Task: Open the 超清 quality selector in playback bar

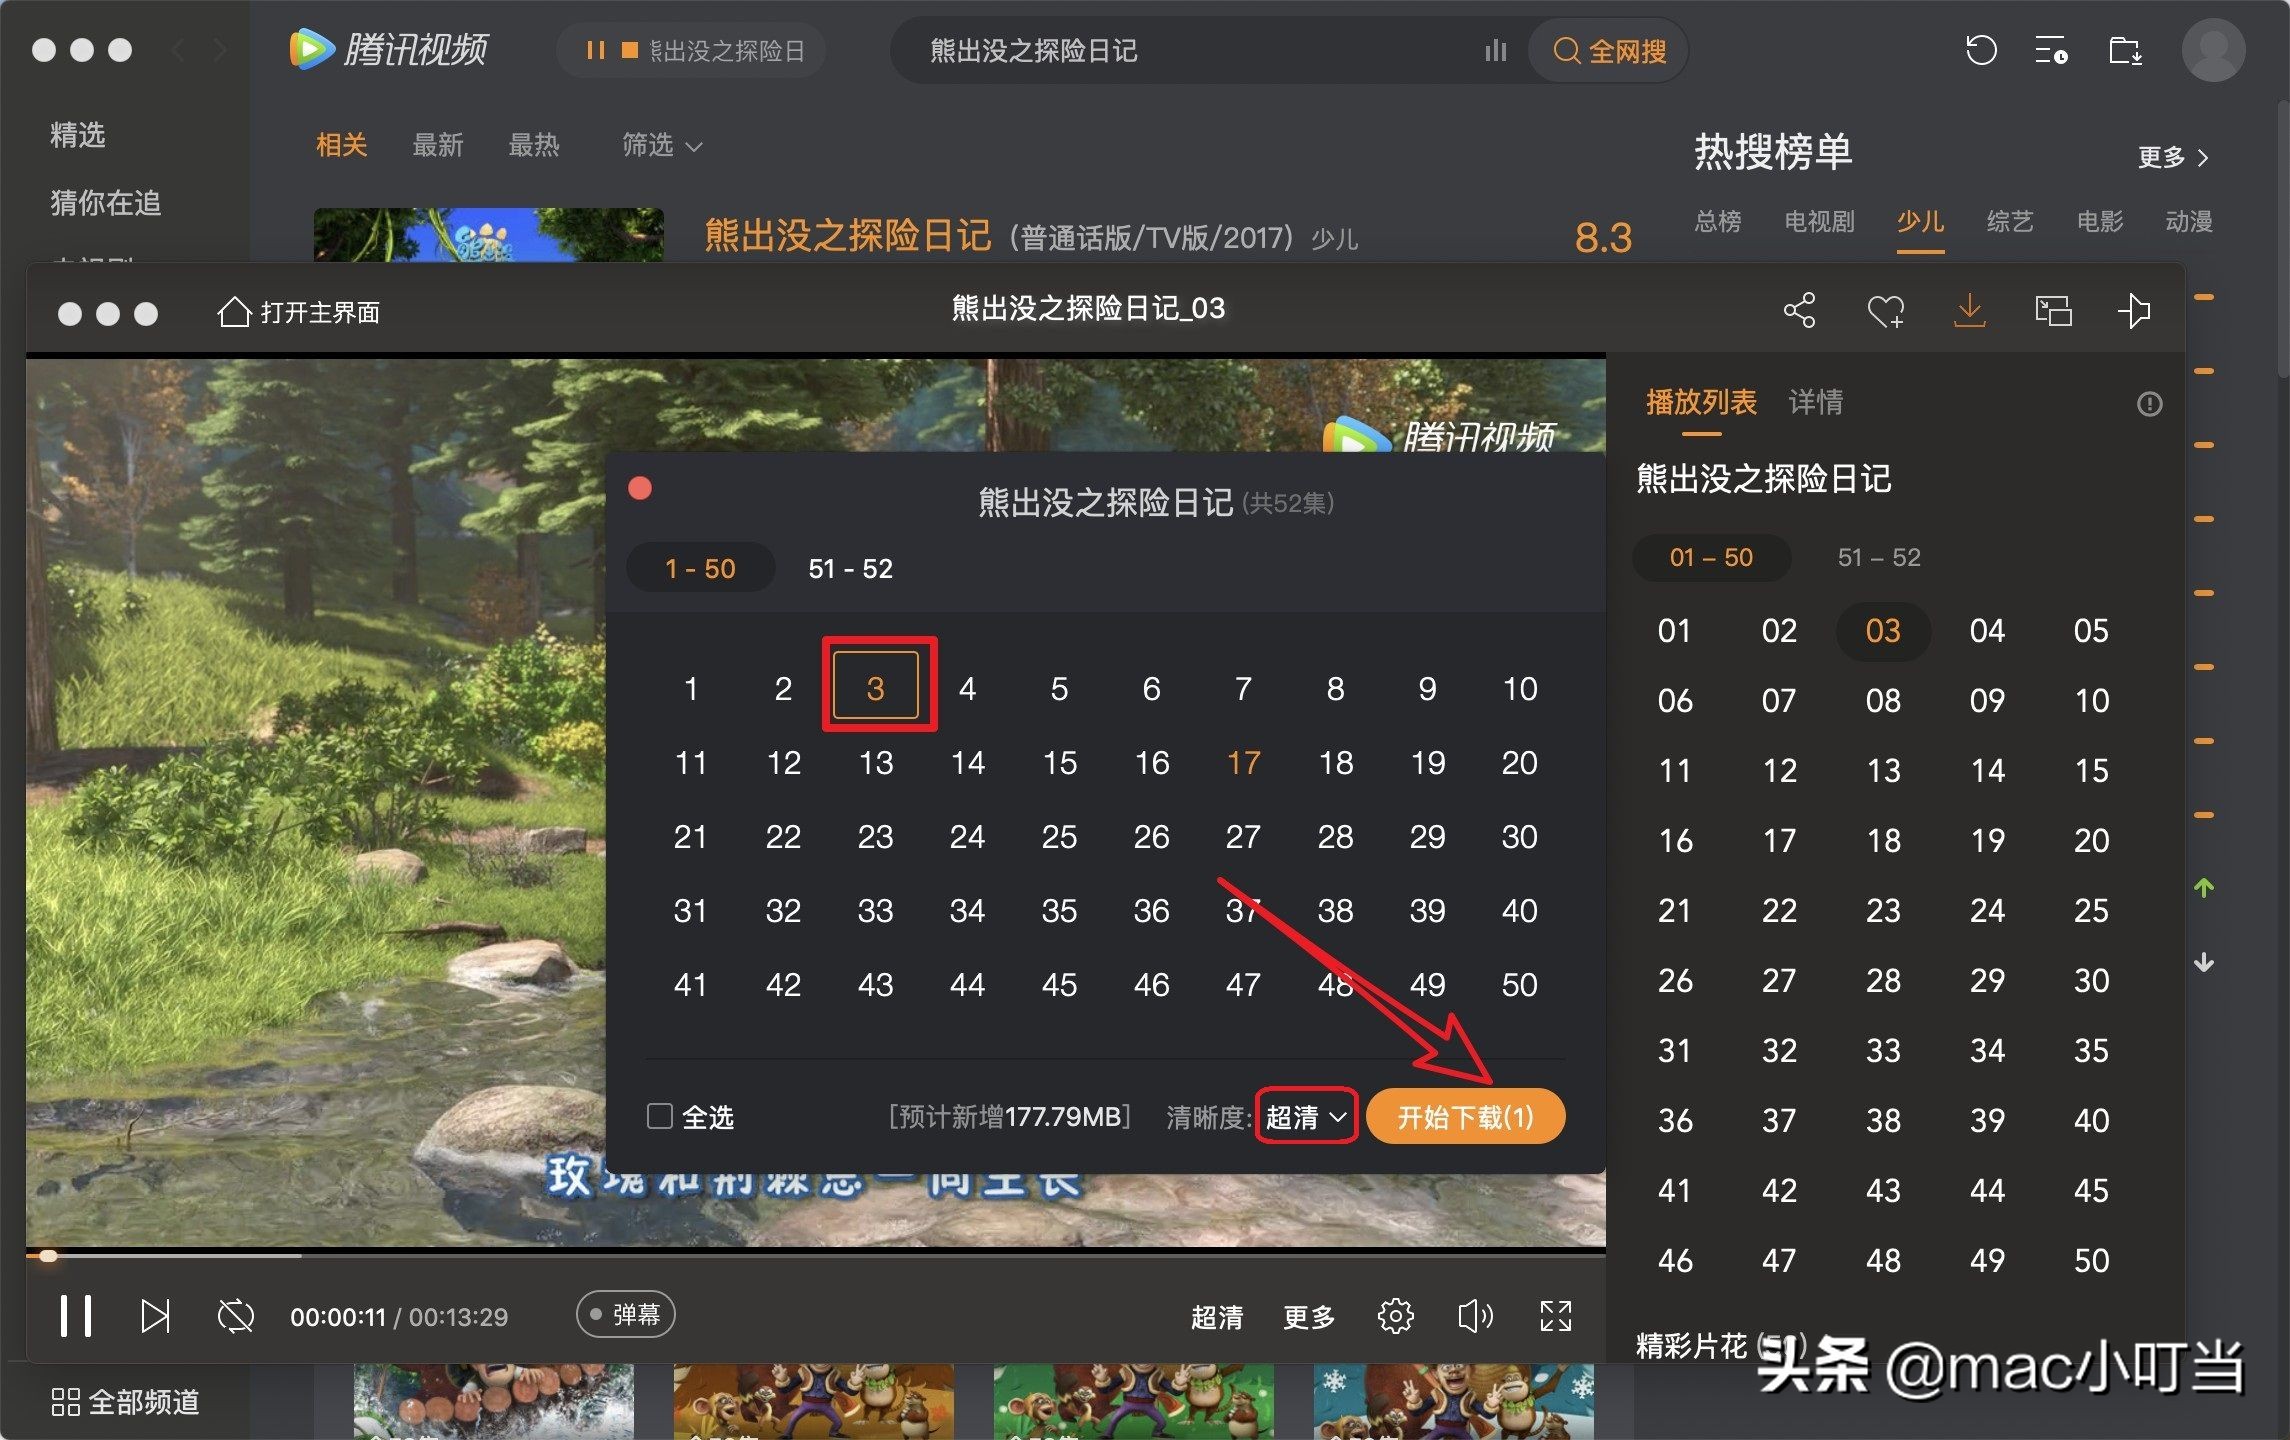Action: tap(1216, 1316)
